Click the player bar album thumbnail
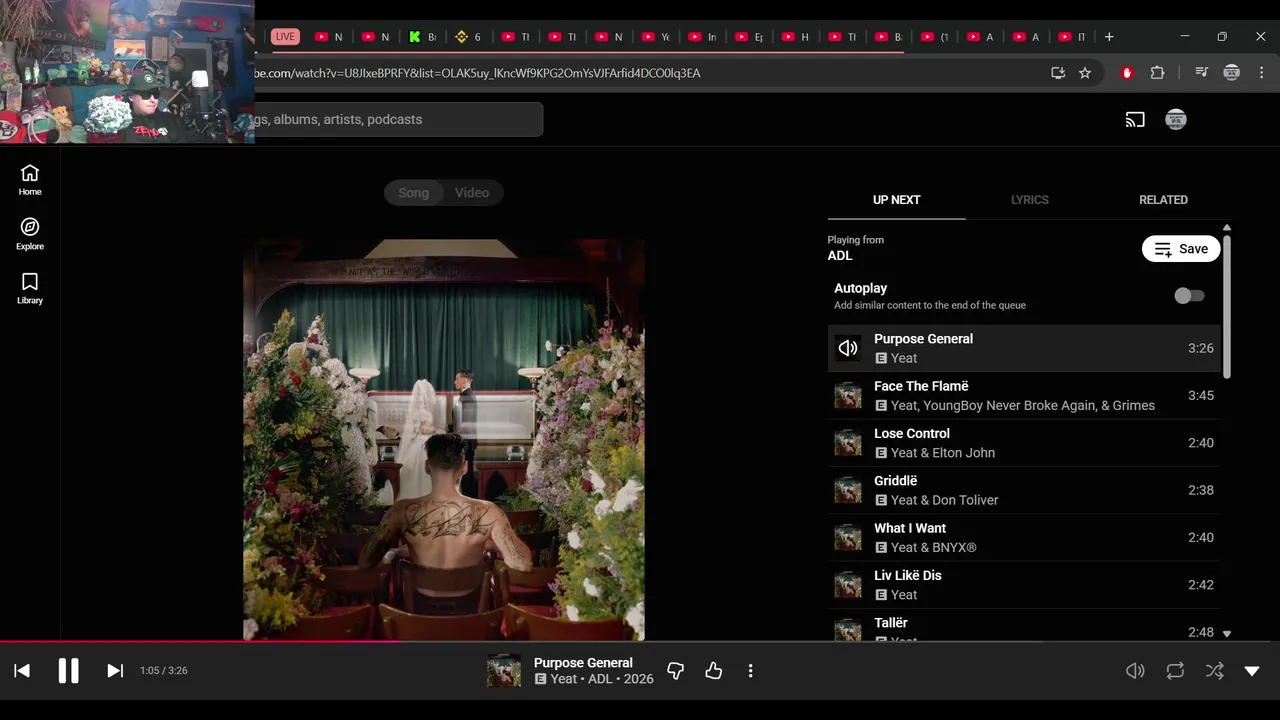Screen dimensions: 1280x720 click(504, 671)
